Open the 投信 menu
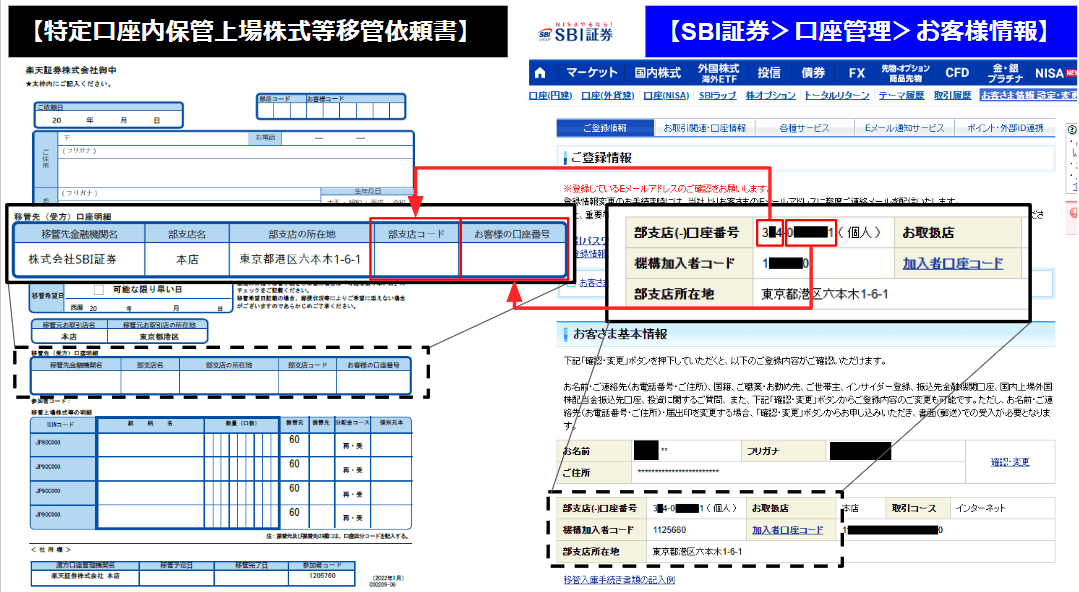This screenshot has width=1079, height=592. click(x=769, y=72)
